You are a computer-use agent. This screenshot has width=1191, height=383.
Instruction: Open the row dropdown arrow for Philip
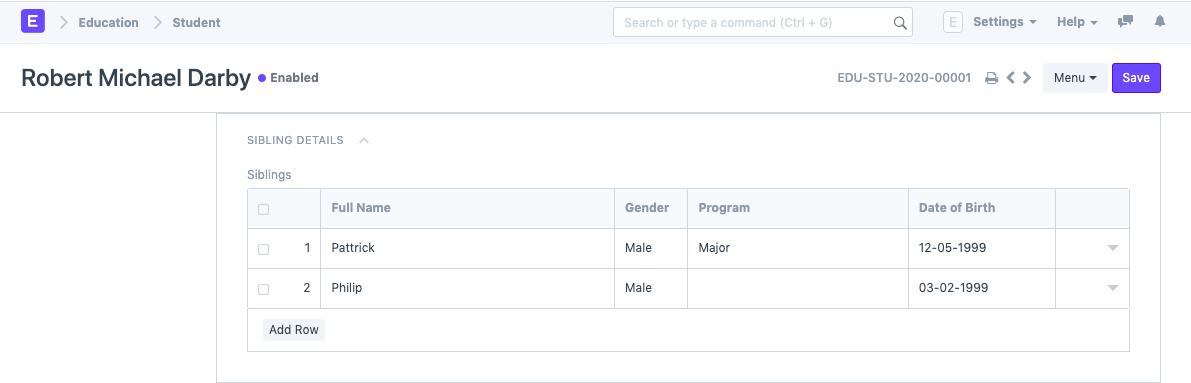click(x=1113, y=288)
